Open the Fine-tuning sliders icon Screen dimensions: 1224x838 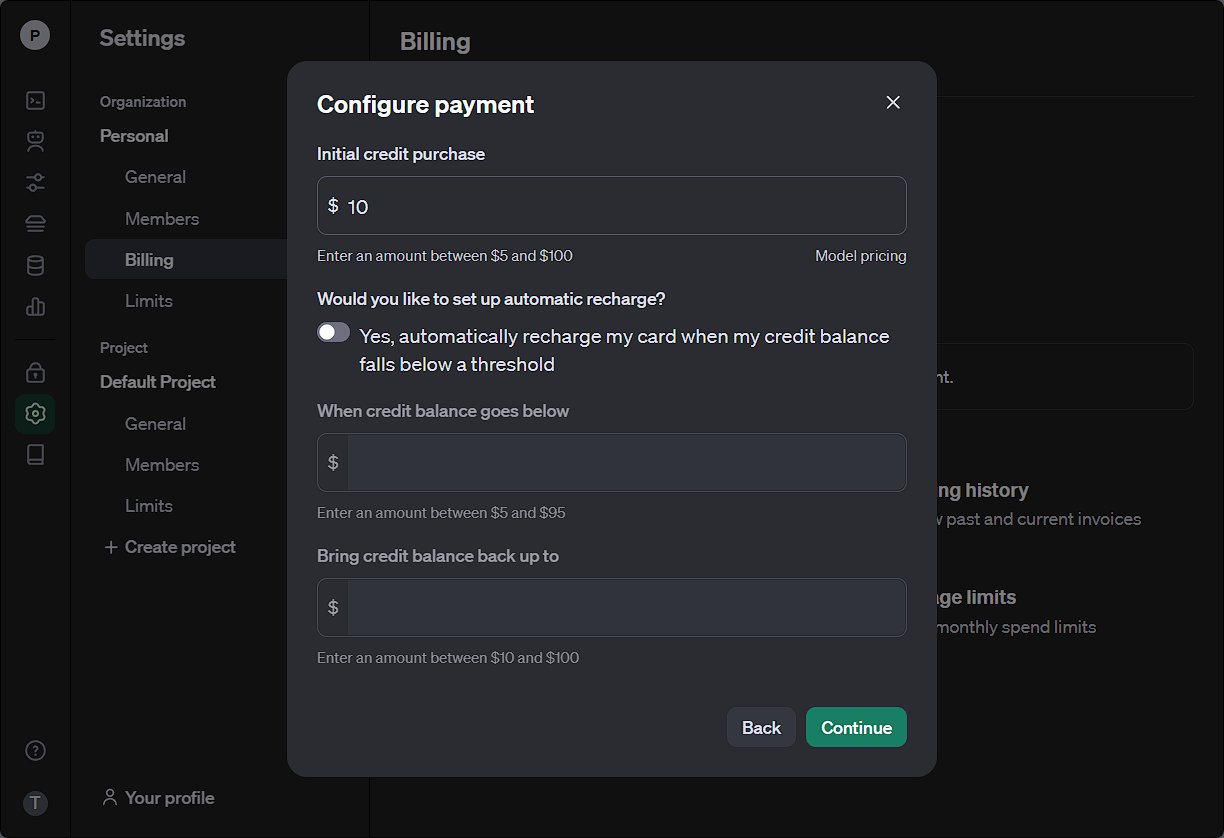point(35,182)
